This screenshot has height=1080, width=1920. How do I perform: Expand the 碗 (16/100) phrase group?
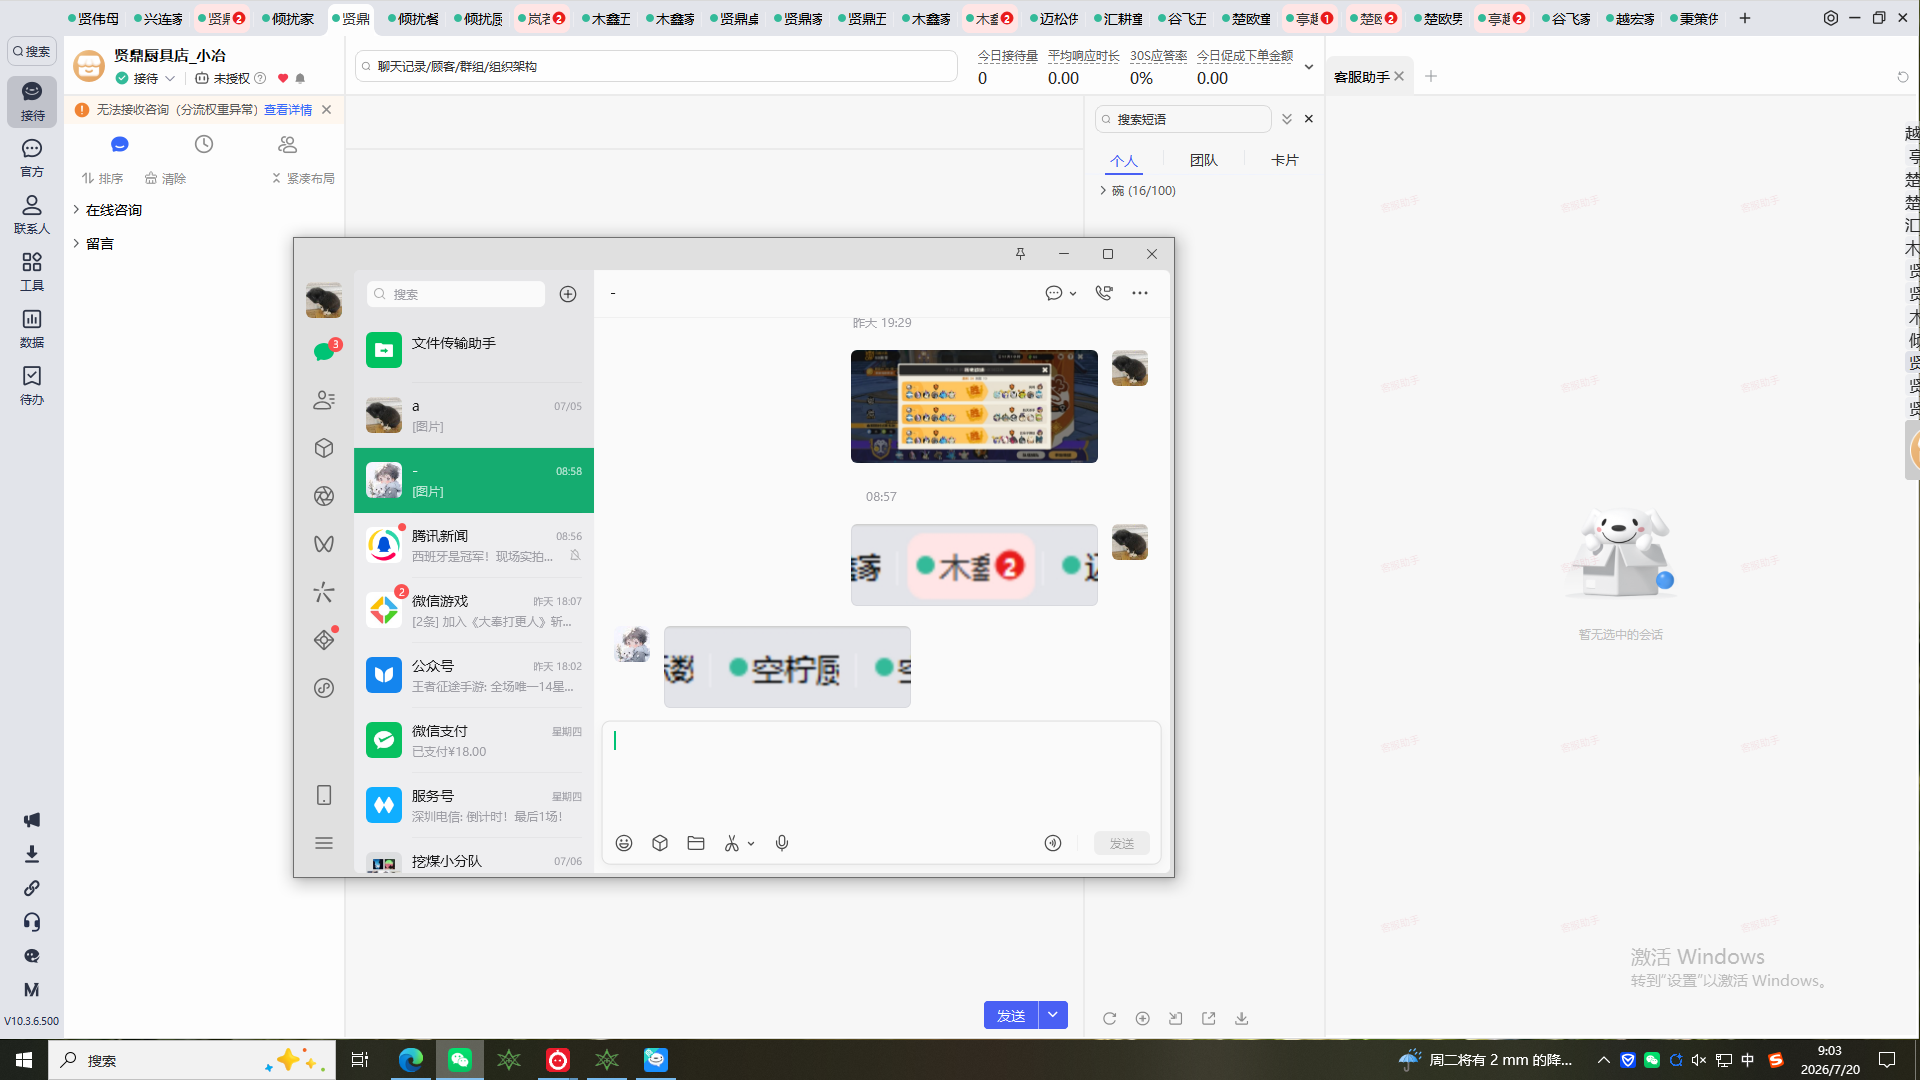(x=1138, y=190)
